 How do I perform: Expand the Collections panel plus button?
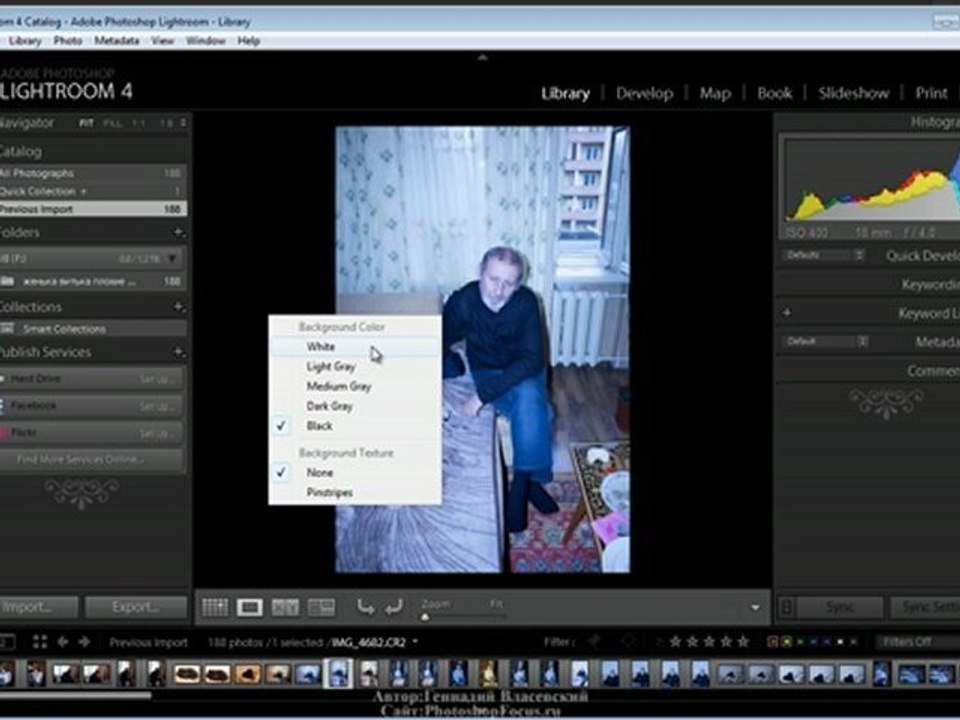[178, 307]
